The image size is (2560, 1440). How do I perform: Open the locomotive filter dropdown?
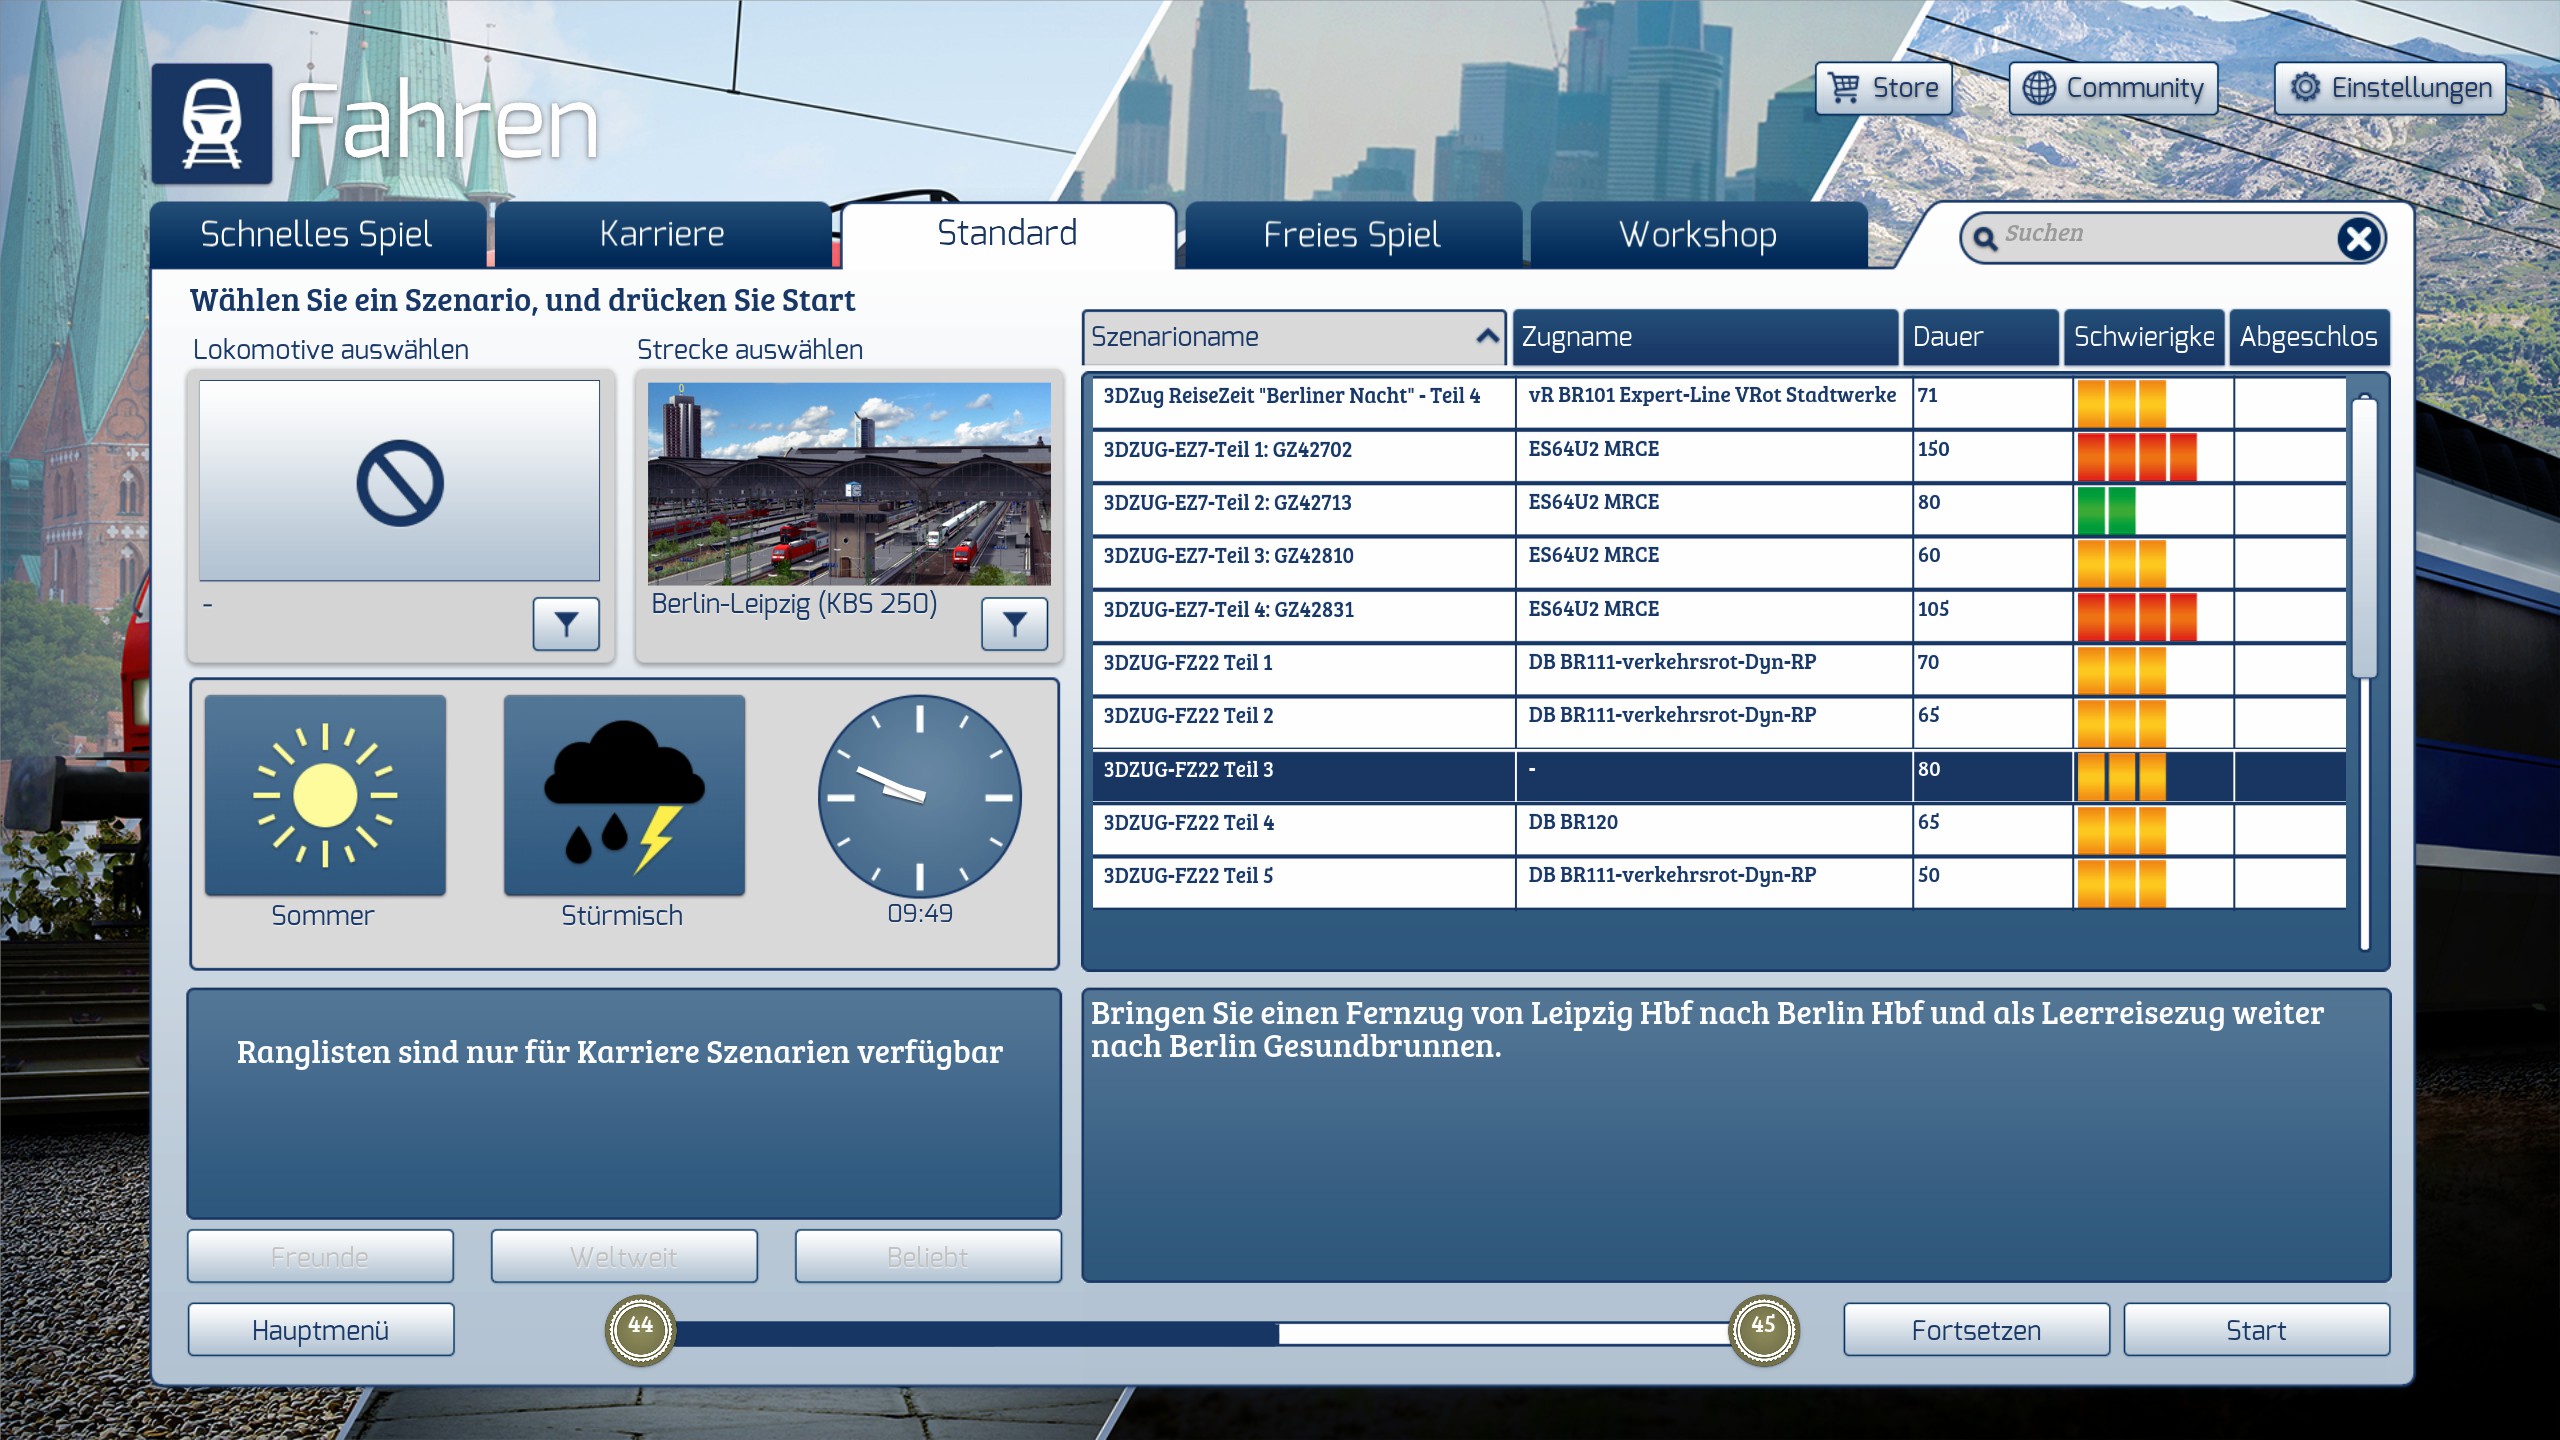pyautogui.click(x=565, y=624)
